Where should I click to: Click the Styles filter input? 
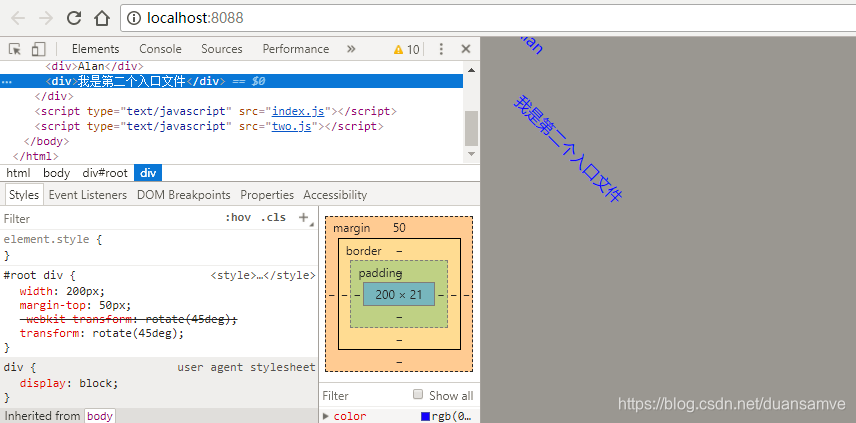(109, 218)
